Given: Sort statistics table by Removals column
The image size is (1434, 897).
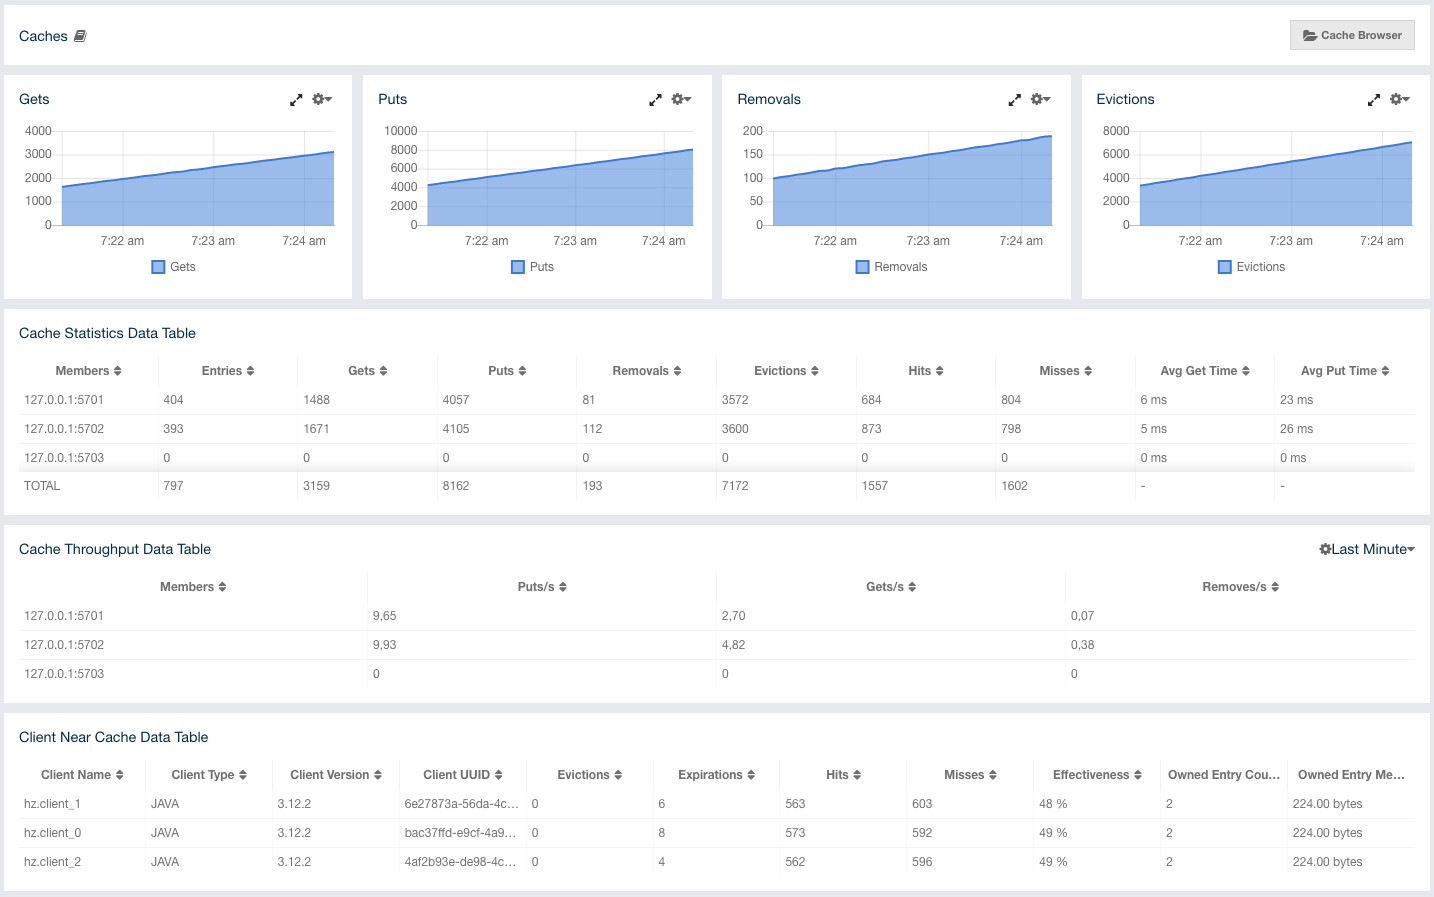Looking at the screenshot, I should pos(647,371).
